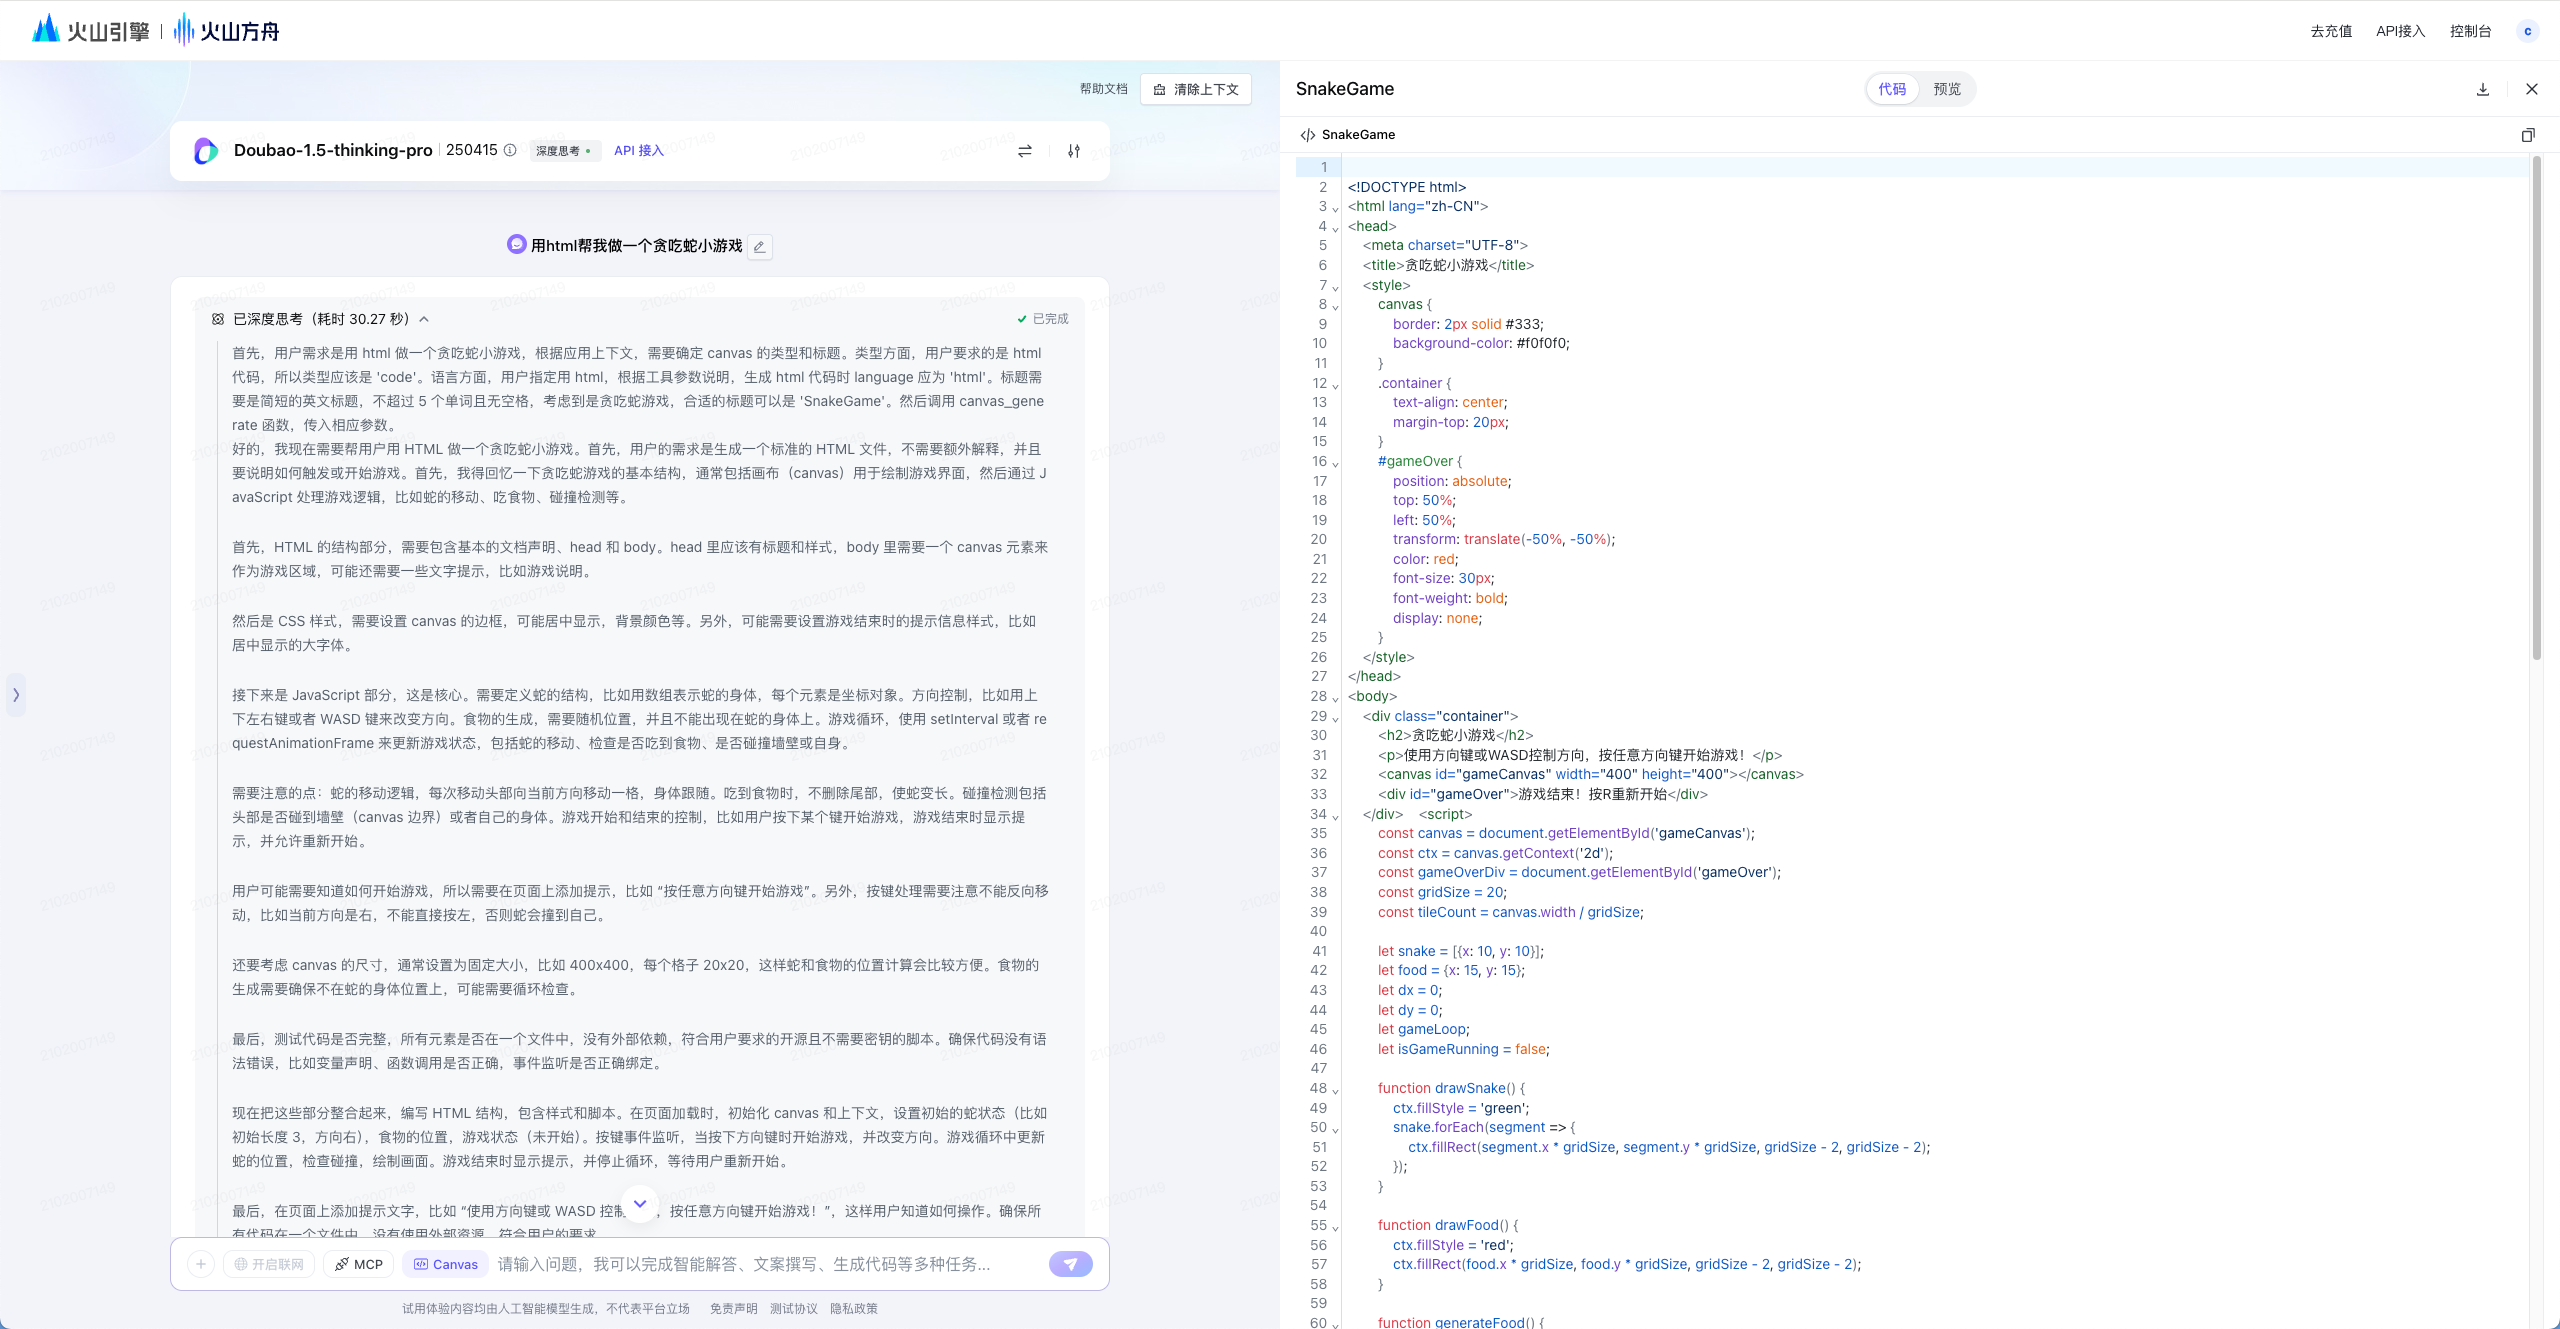Download the SnakeGame code
Screen dimensions: 2560x1329
(x=2482, y=89)
